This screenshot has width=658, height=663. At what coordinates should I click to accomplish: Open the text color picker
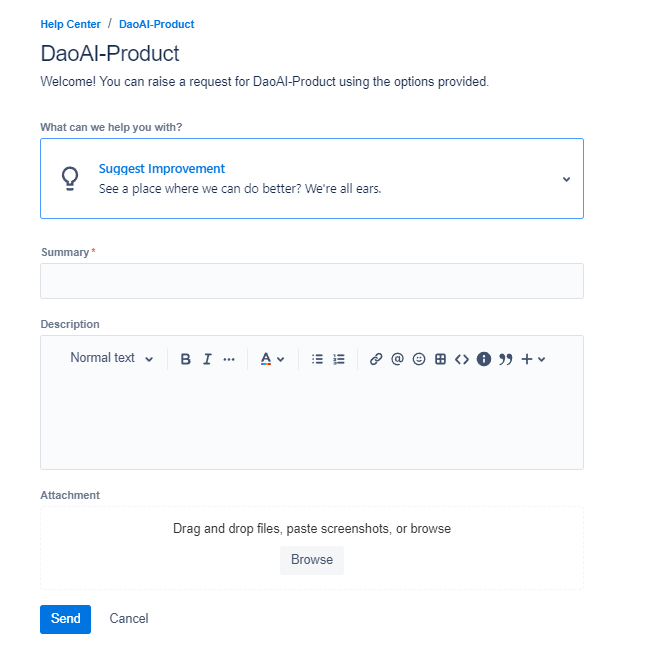pyautogui.click(x=272, y=359)
